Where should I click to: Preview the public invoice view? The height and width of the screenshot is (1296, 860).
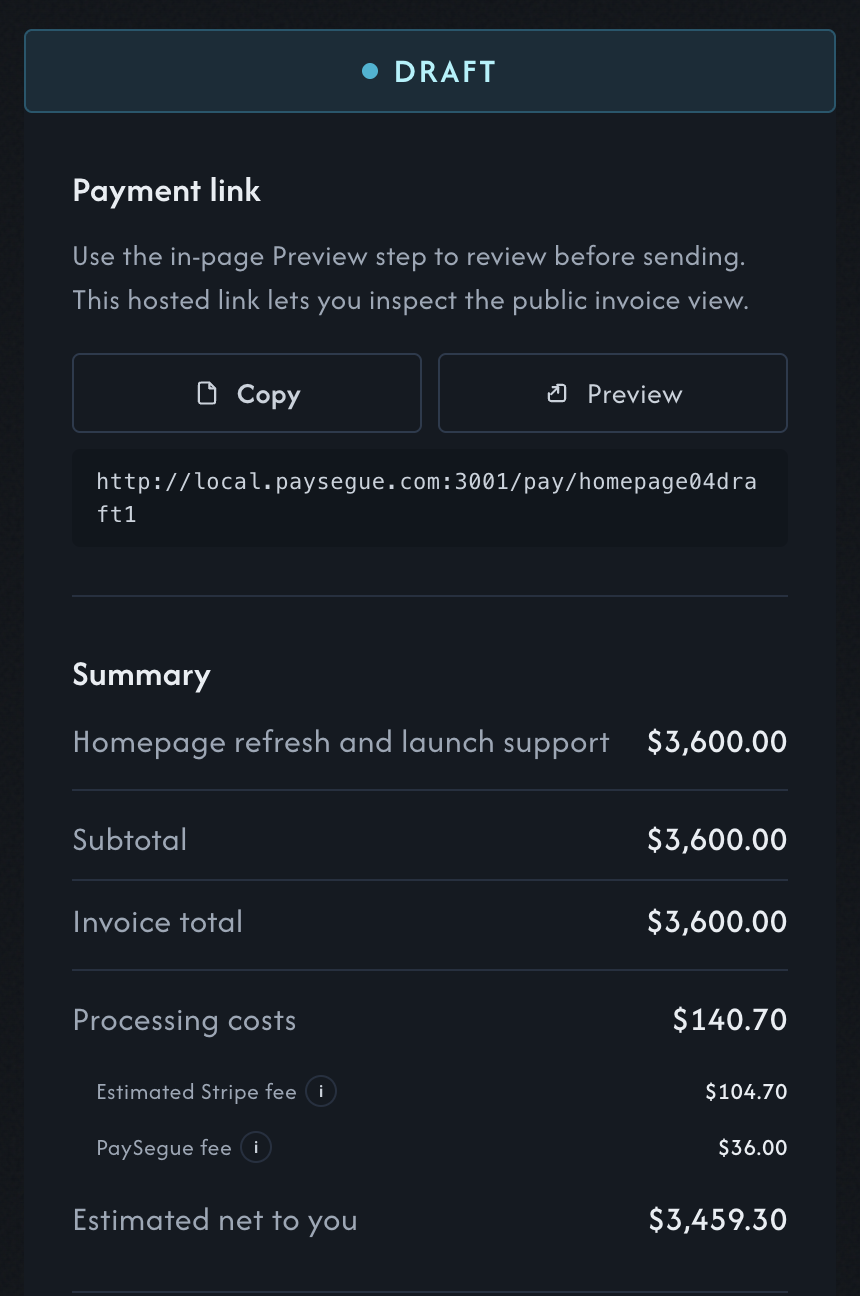[612, 393]
